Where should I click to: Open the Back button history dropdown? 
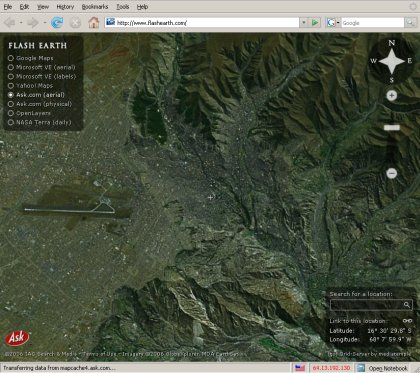[x=21, y=23]
